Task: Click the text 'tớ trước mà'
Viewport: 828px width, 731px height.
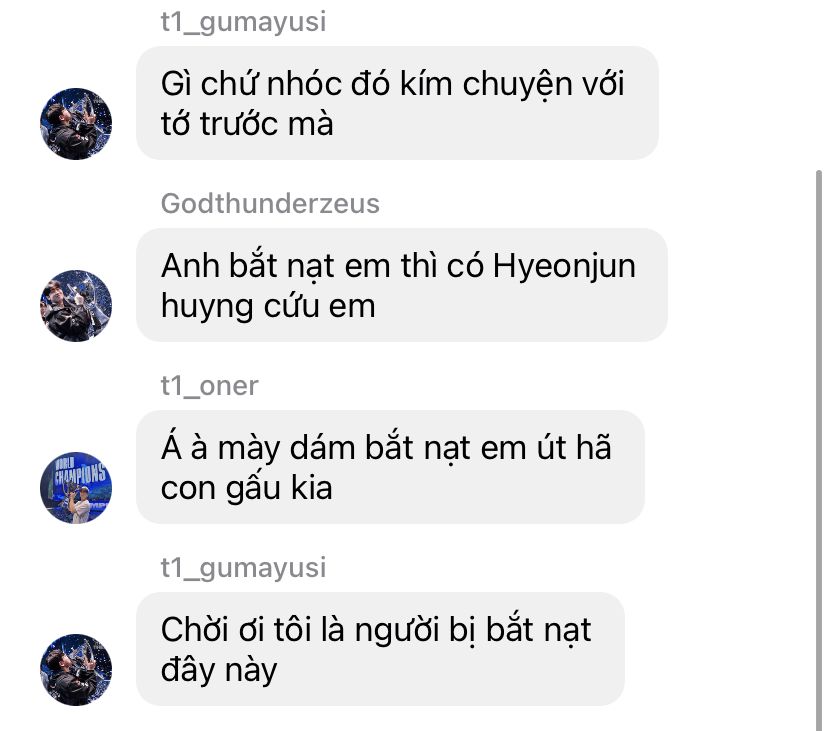Action: [247, 125]
